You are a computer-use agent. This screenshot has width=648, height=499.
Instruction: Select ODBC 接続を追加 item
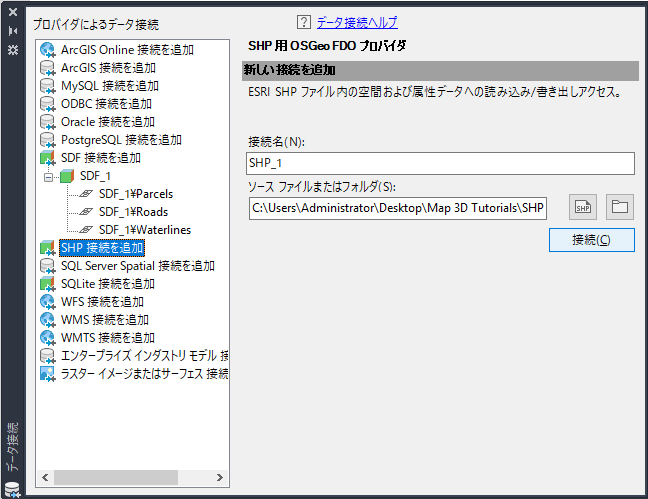[106, 104]
